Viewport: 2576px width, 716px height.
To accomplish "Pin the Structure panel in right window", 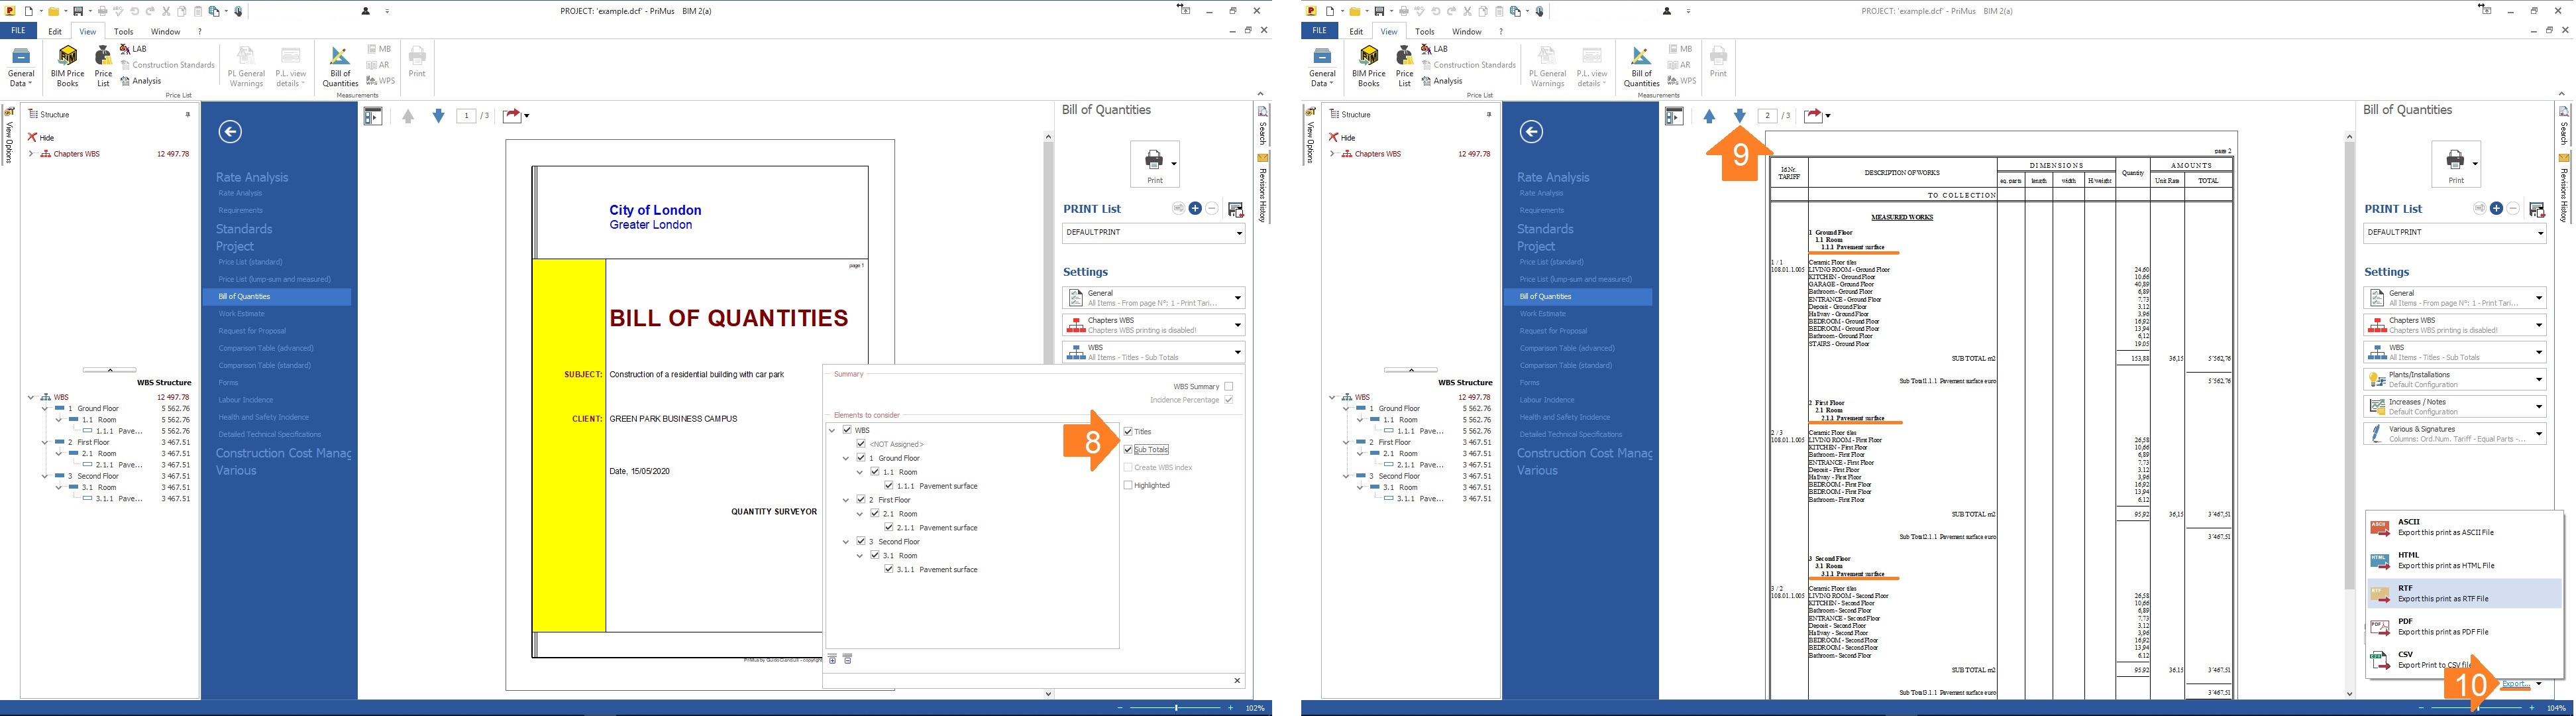I will pyautogui.click(x=1489, y=114).
